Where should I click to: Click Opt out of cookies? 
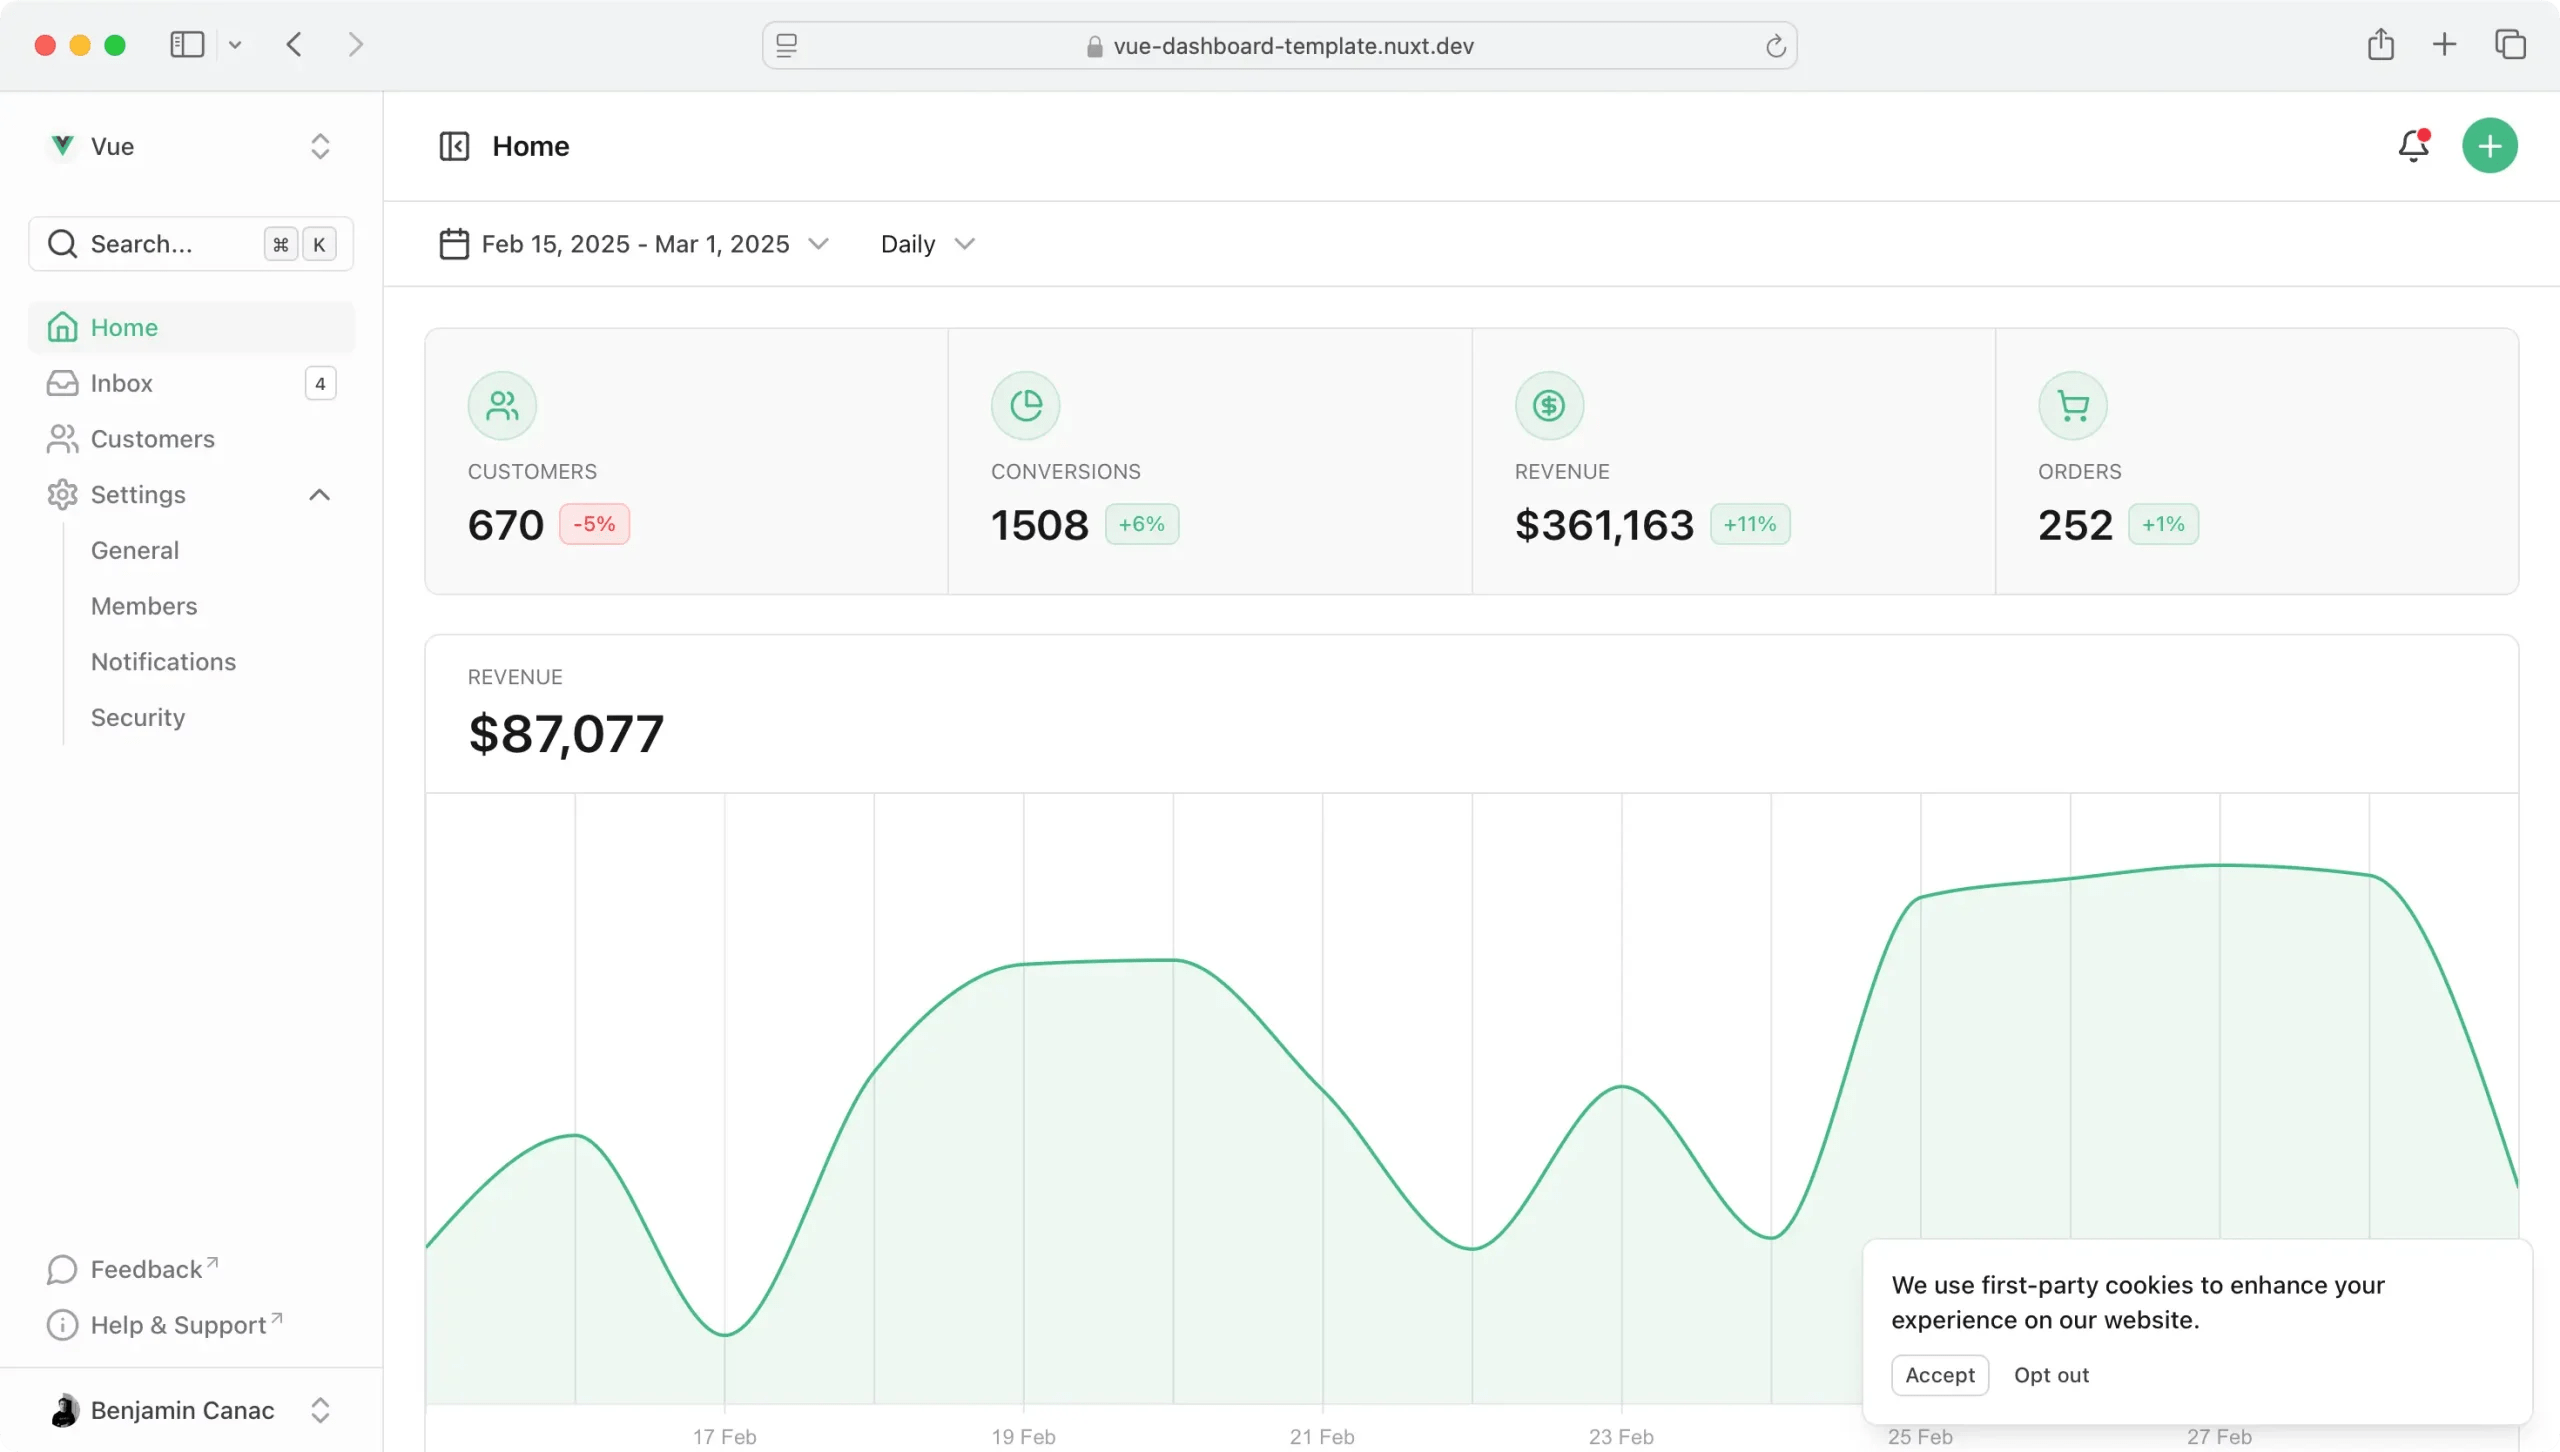pos(2051,1375)
